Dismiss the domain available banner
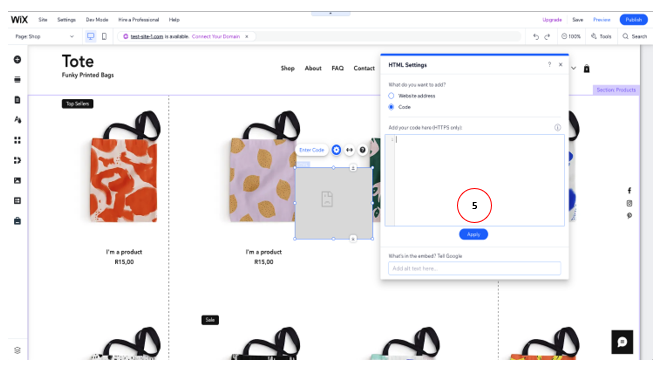Screen dimensions: 672x373 click(x=247, y=36)
